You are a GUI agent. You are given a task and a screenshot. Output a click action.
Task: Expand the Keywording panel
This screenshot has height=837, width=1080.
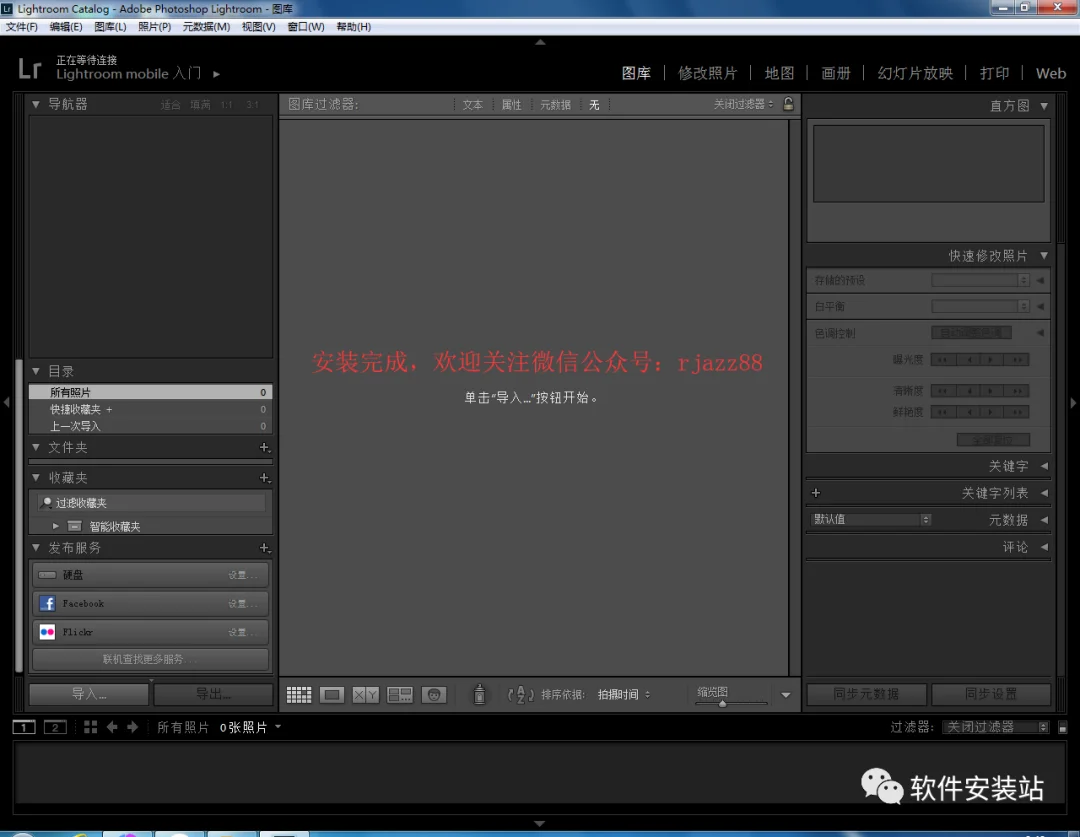pyautogui.click(x=1045, y=466)
